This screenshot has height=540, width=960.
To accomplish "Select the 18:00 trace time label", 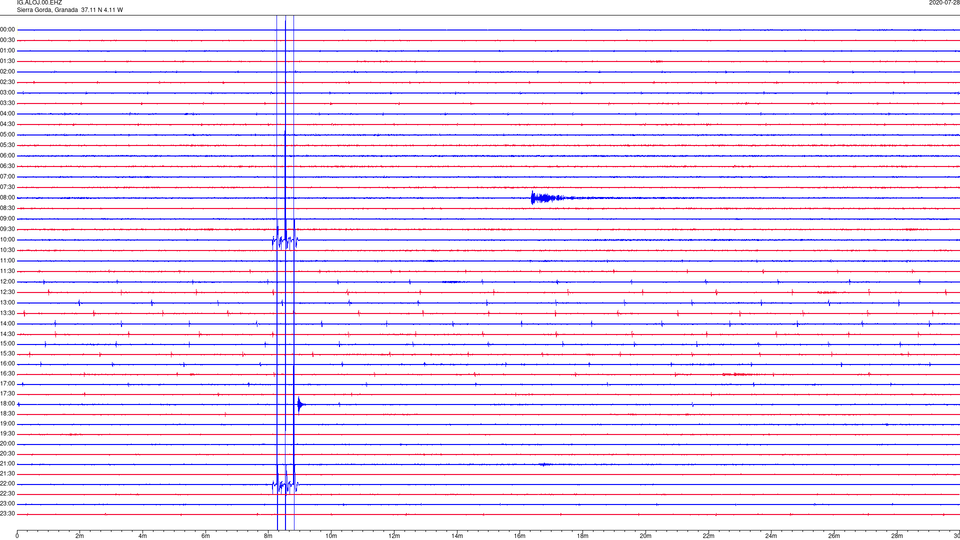I will pyautogui.click(x=8, y=403).
